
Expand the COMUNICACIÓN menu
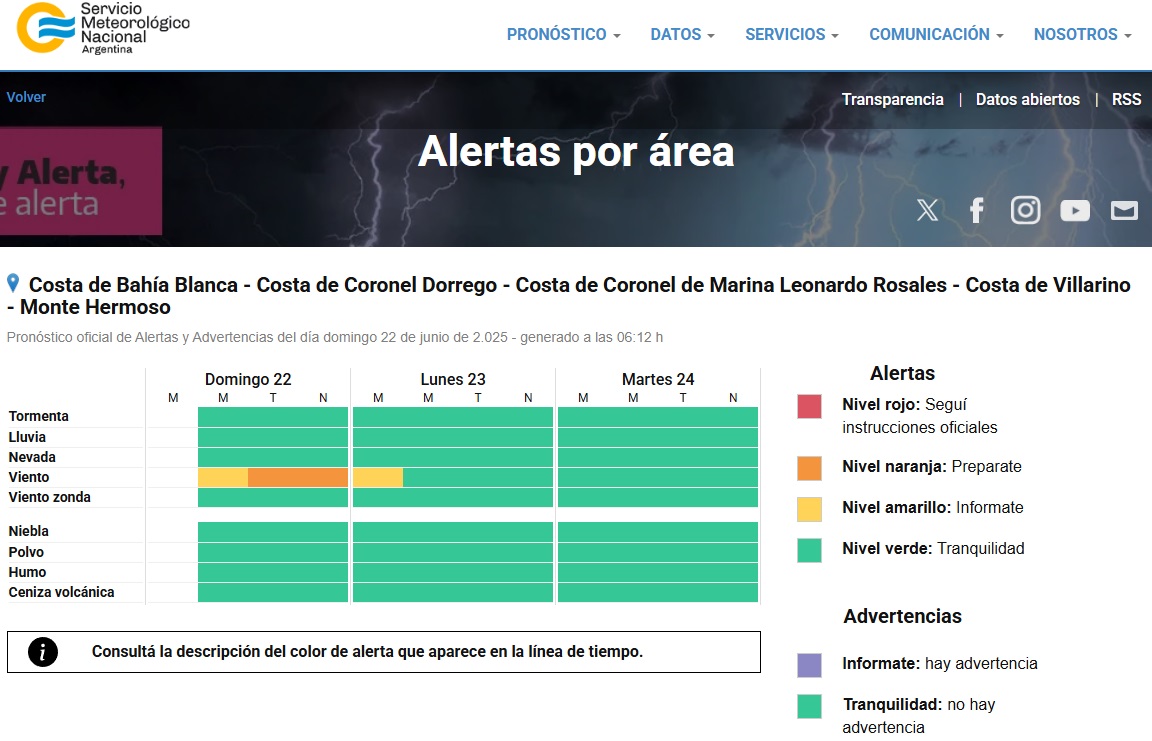point(937,35)
